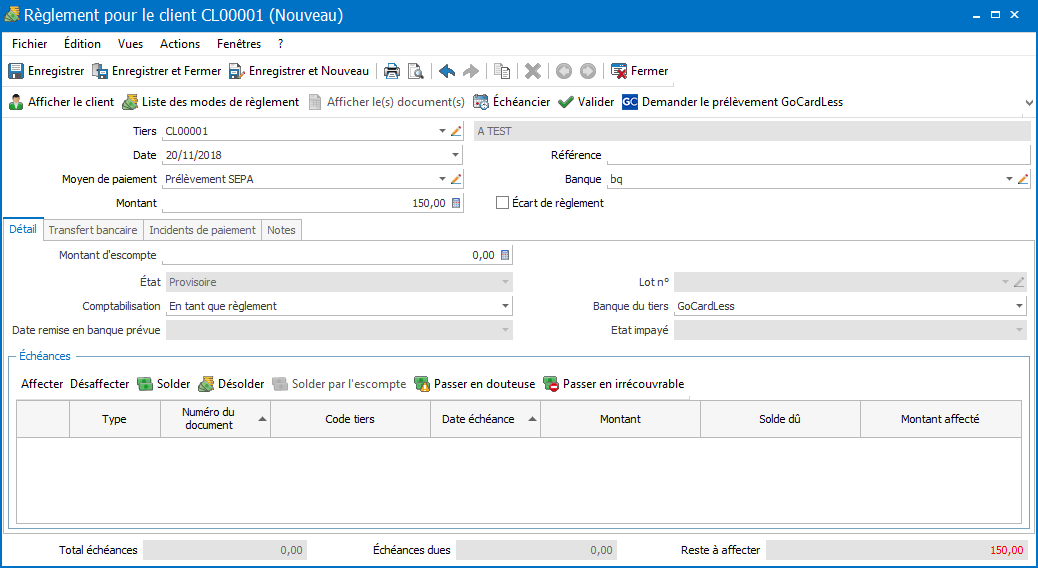Click the Enregistrer save icon
The width and height of the screenshot is (1038, 568).
[16, 71]
